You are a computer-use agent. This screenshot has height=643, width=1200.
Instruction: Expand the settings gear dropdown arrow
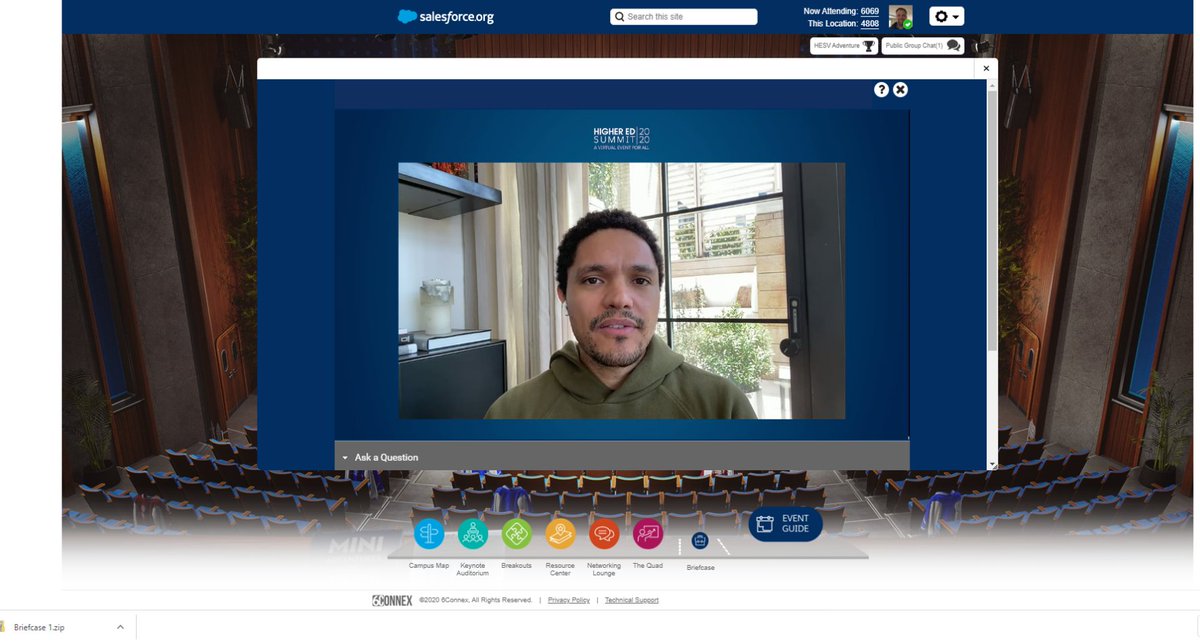(955, 16)
